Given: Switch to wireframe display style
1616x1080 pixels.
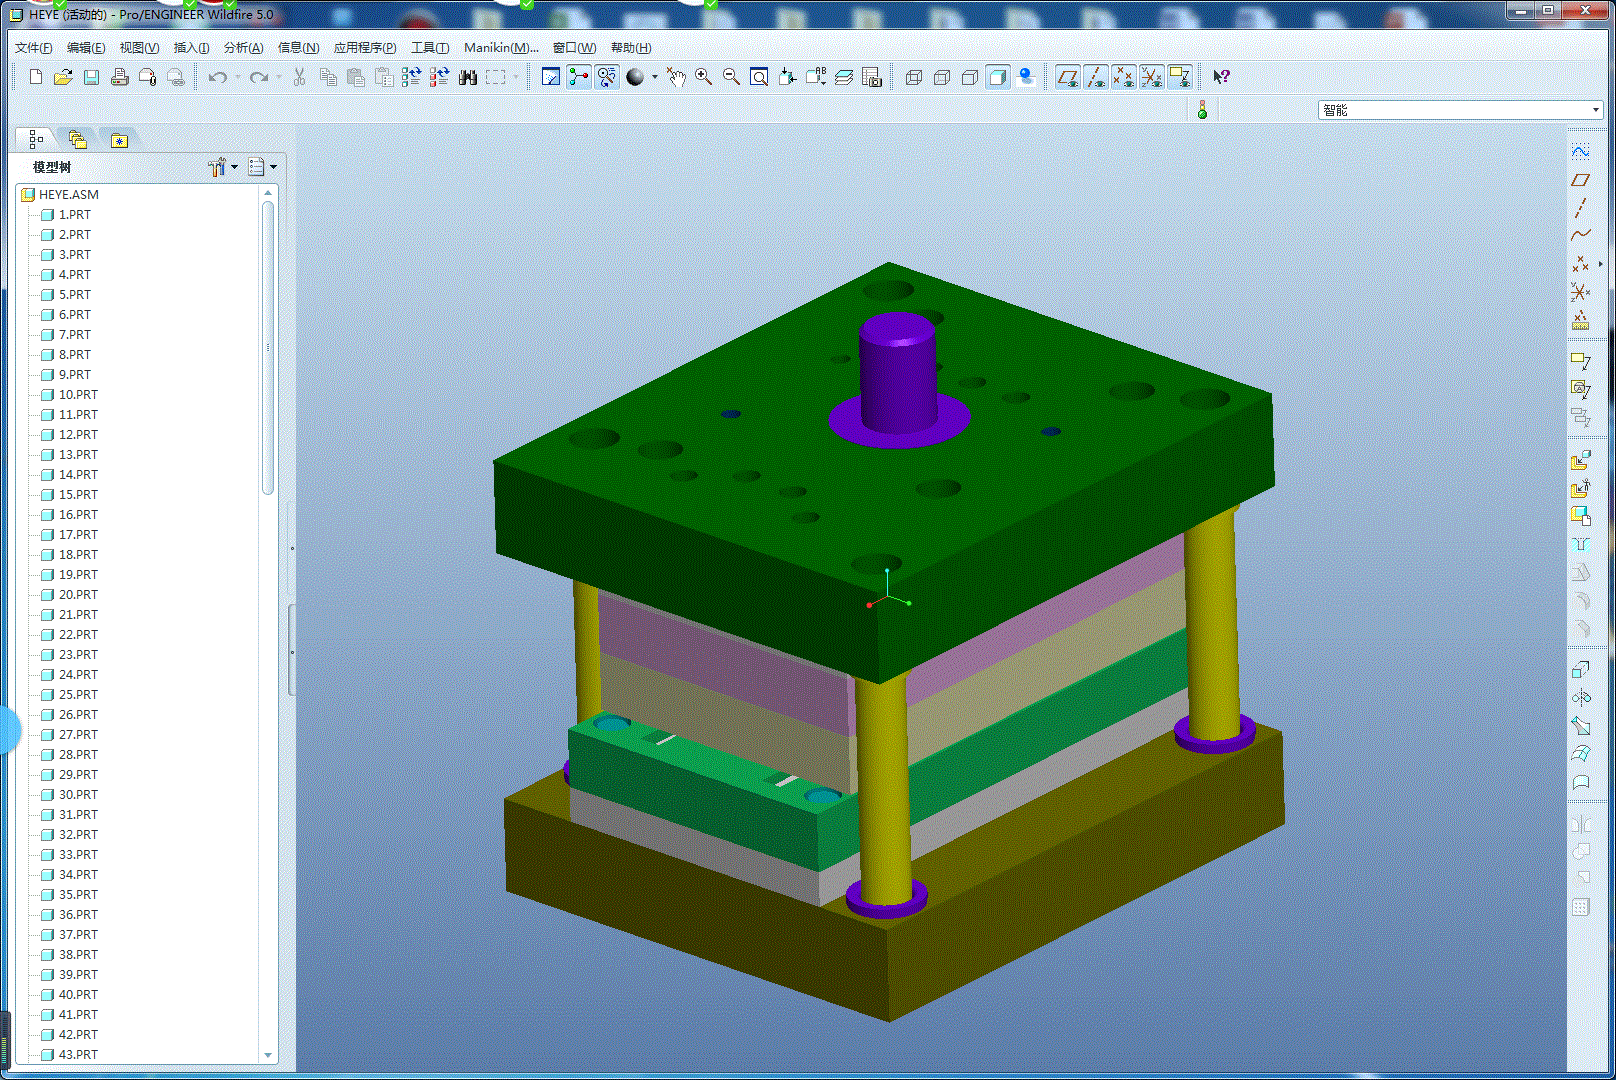Looking at the screenshot, I should pos(913,77).
